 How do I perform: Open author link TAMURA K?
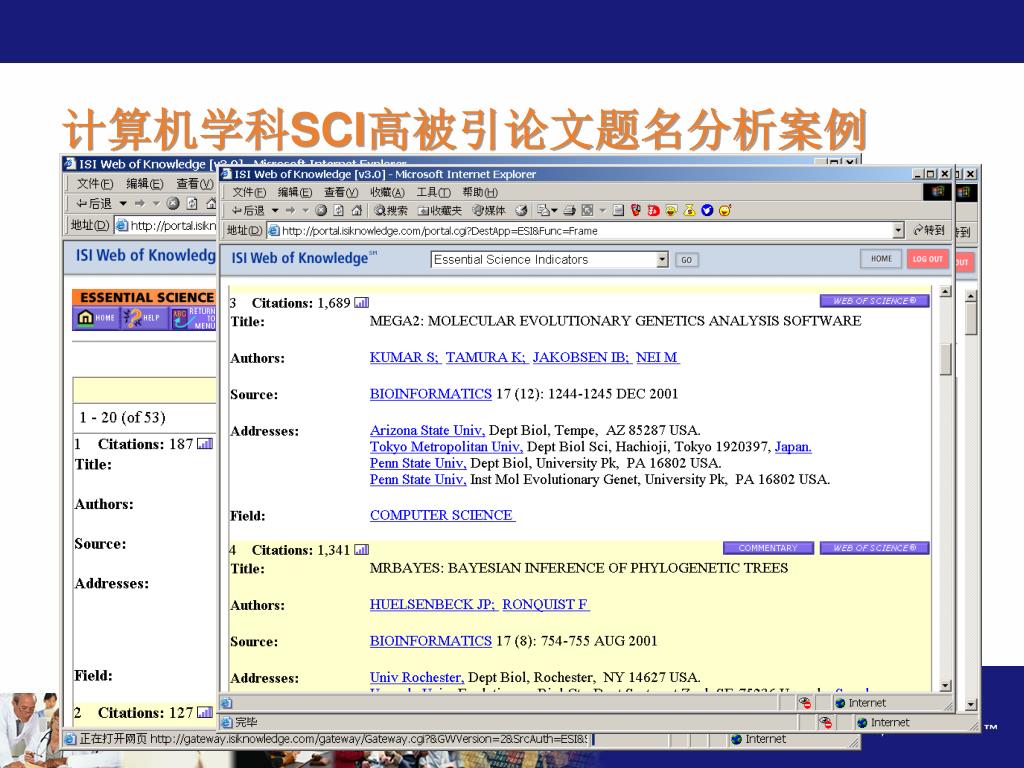[486, 357]
